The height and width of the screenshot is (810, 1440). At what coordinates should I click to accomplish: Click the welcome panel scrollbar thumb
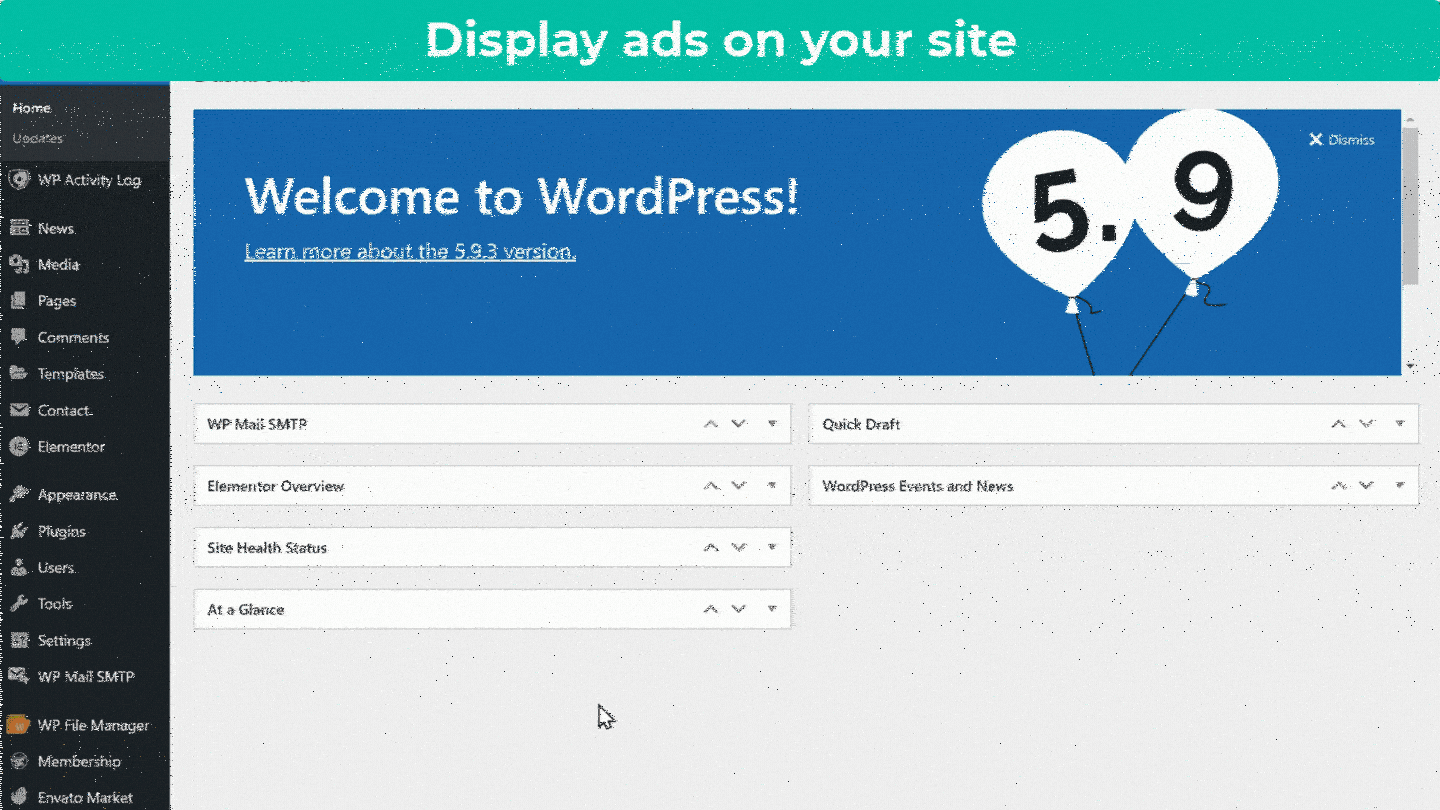[1410, 206]
